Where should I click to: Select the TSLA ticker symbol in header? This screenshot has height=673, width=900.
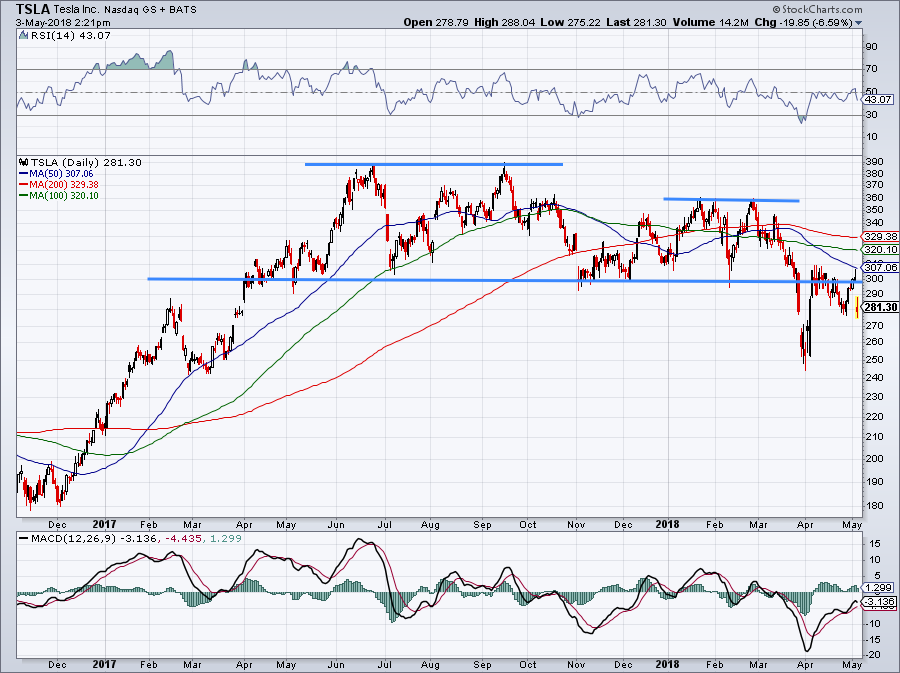(x=33, y=9)
